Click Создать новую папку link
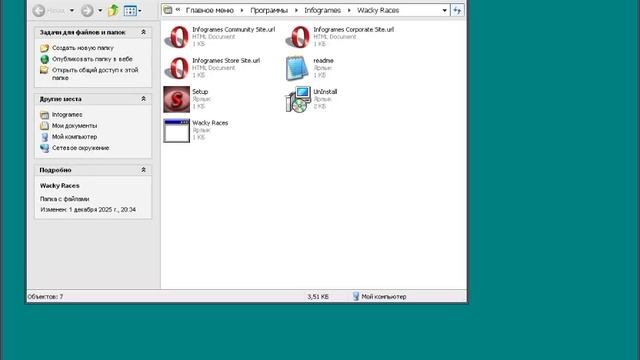This screenshot has width=640, height=360. 83,48
